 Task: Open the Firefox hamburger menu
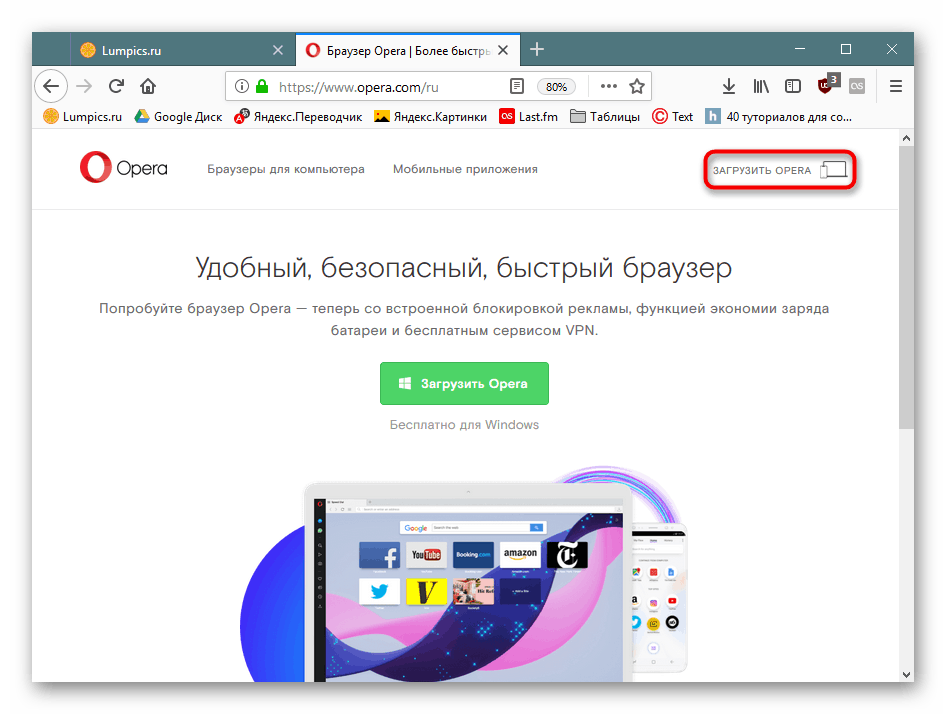(896, 86)
